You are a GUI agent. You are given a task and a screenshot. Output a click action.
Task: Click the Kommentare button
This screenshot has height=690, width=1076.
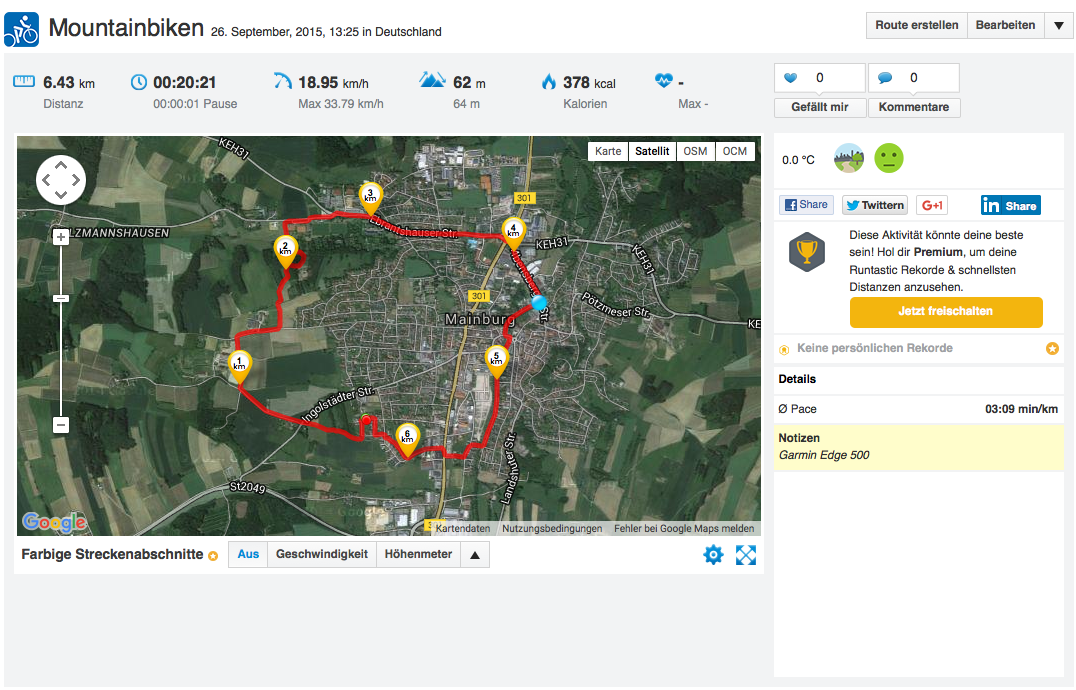[x=914, y=107]
